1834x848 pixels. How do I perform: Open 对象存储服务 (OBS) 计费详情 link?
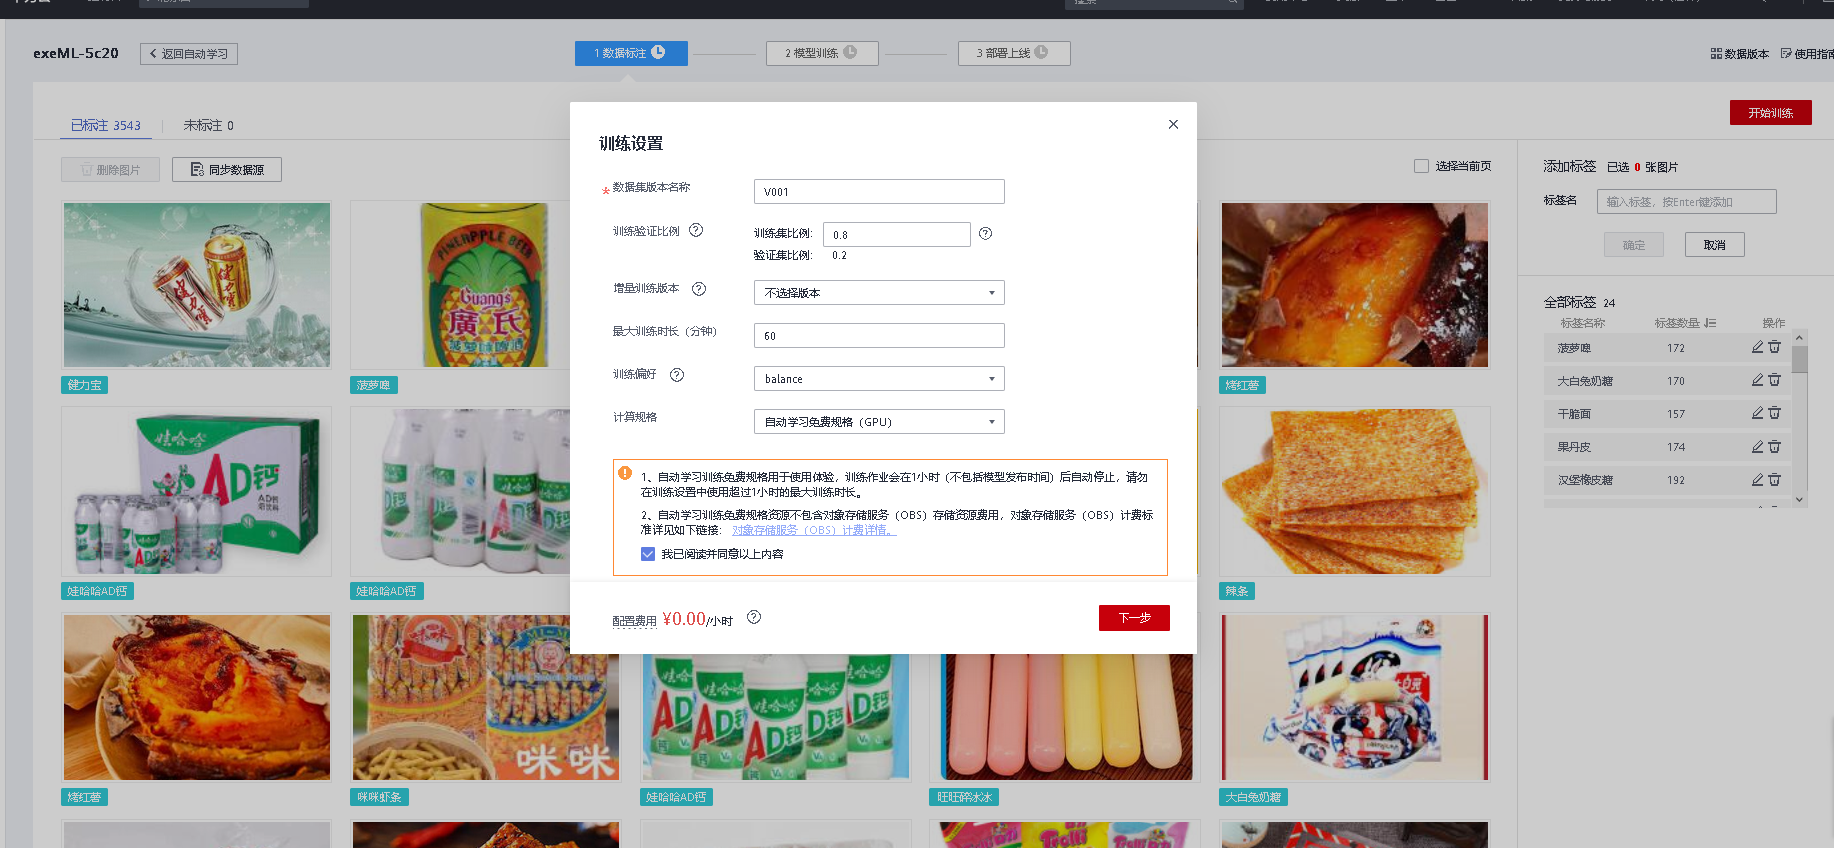pyautogui.click(x=814, y=530)
